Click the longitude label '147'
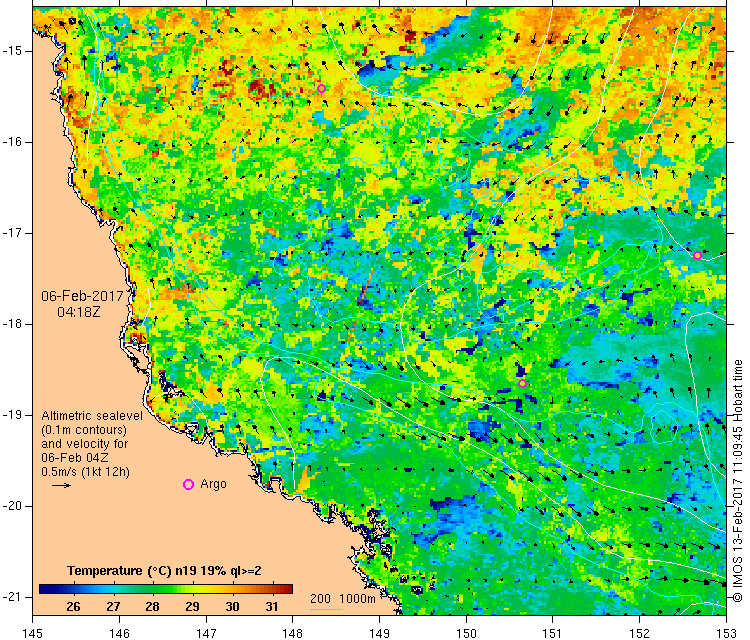This screenshot has height=640, width=750. [206, 633]
